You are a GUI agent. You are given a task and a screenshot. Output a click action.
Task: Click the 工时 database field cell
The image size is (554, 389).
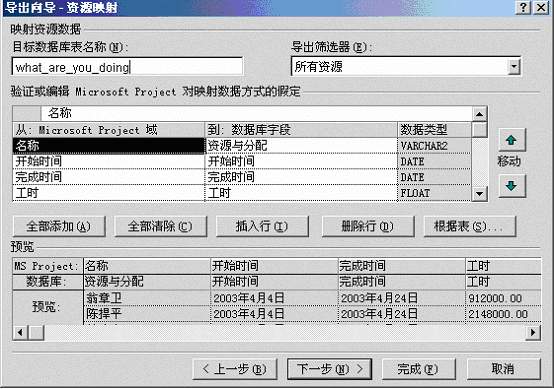click(x=301, y=193)
